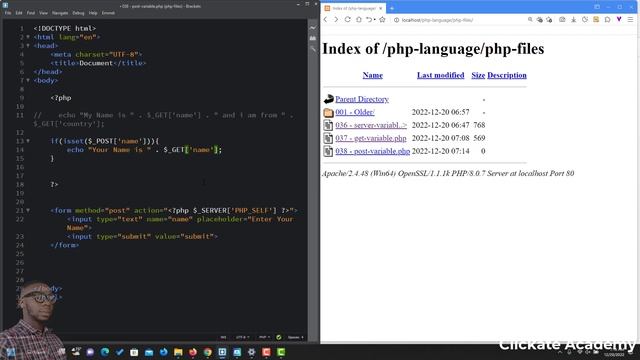Open Settings gear from the taskbar
This screenshot has height=360, width=640.
pyautogui.click(x=252, y=352)
